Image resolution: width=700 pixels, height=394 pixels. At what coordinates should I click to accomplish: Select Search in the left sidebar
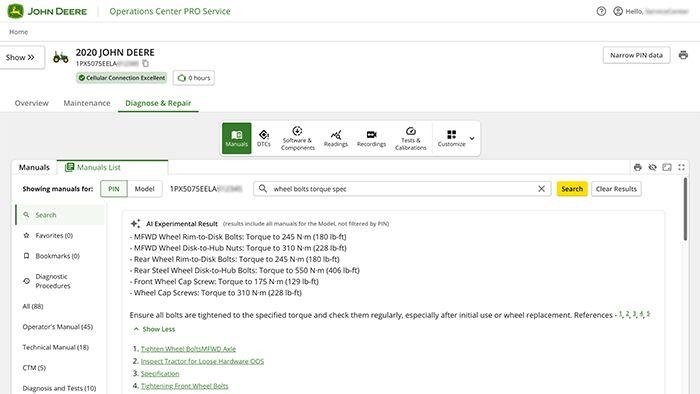(x=60, y=215)
